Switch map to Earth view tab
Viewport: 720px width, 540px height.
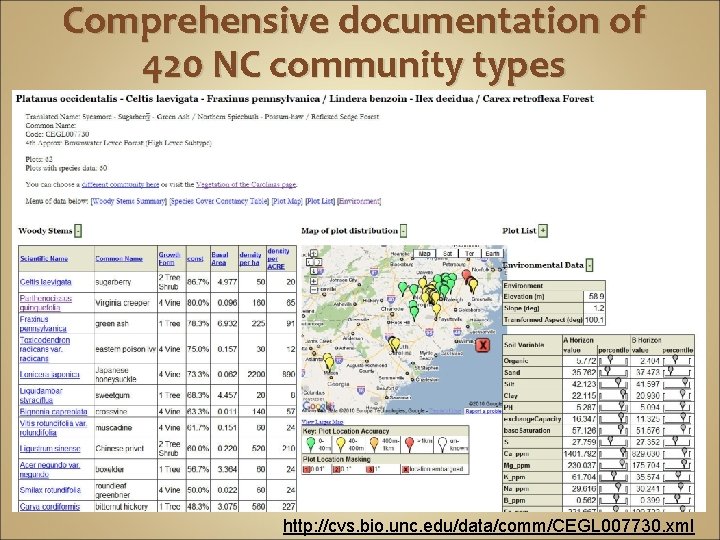point(492,253)
